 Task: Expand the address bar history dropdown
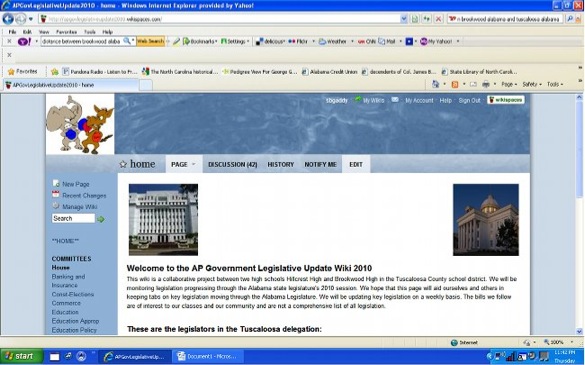(403, 19)
